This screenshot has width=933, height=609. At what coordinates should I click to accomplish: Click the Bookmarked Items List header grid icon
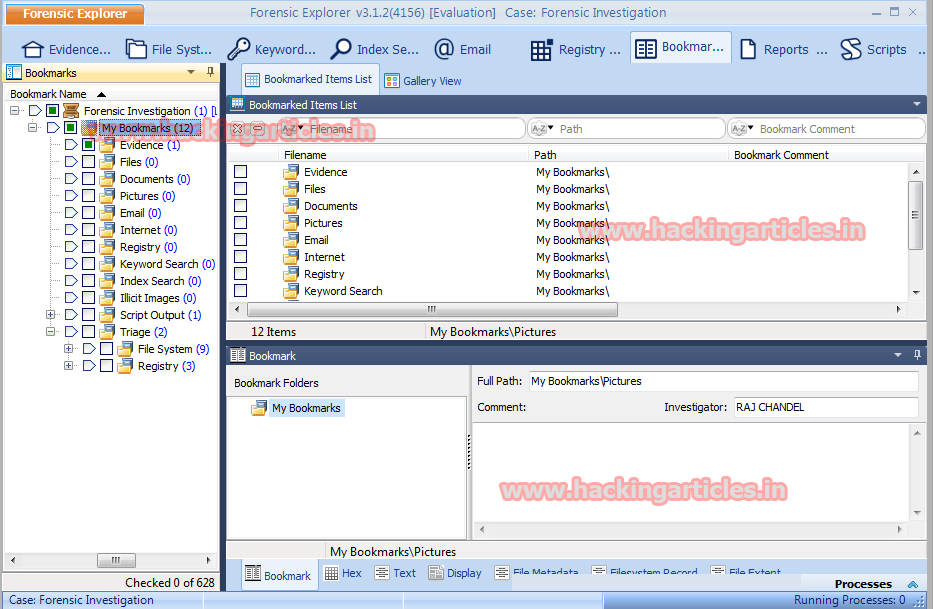(237, 104)
